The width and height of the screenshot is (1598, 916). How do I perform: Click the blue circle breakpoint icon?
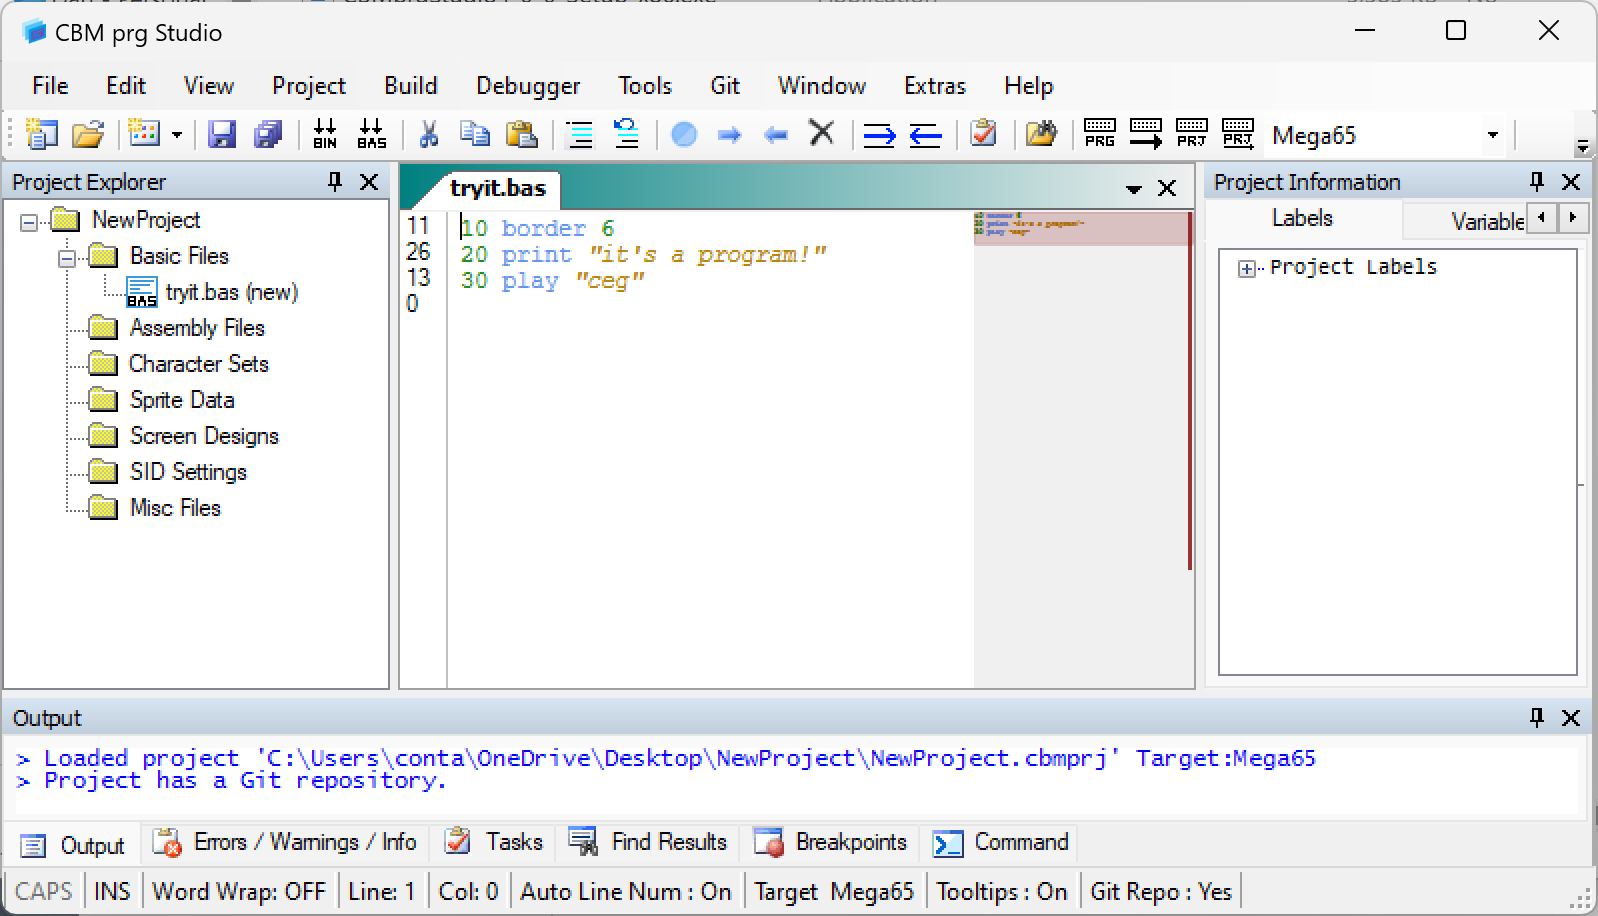[684, 134]
